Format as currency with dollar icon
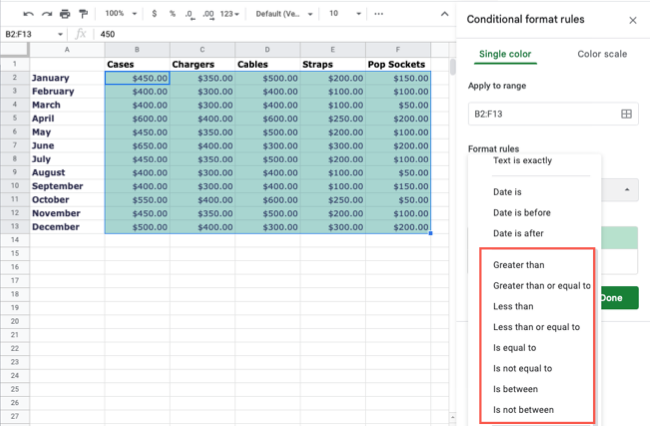Screen dimensions: 650x426 pyautogui.click(x=154, y=14)
